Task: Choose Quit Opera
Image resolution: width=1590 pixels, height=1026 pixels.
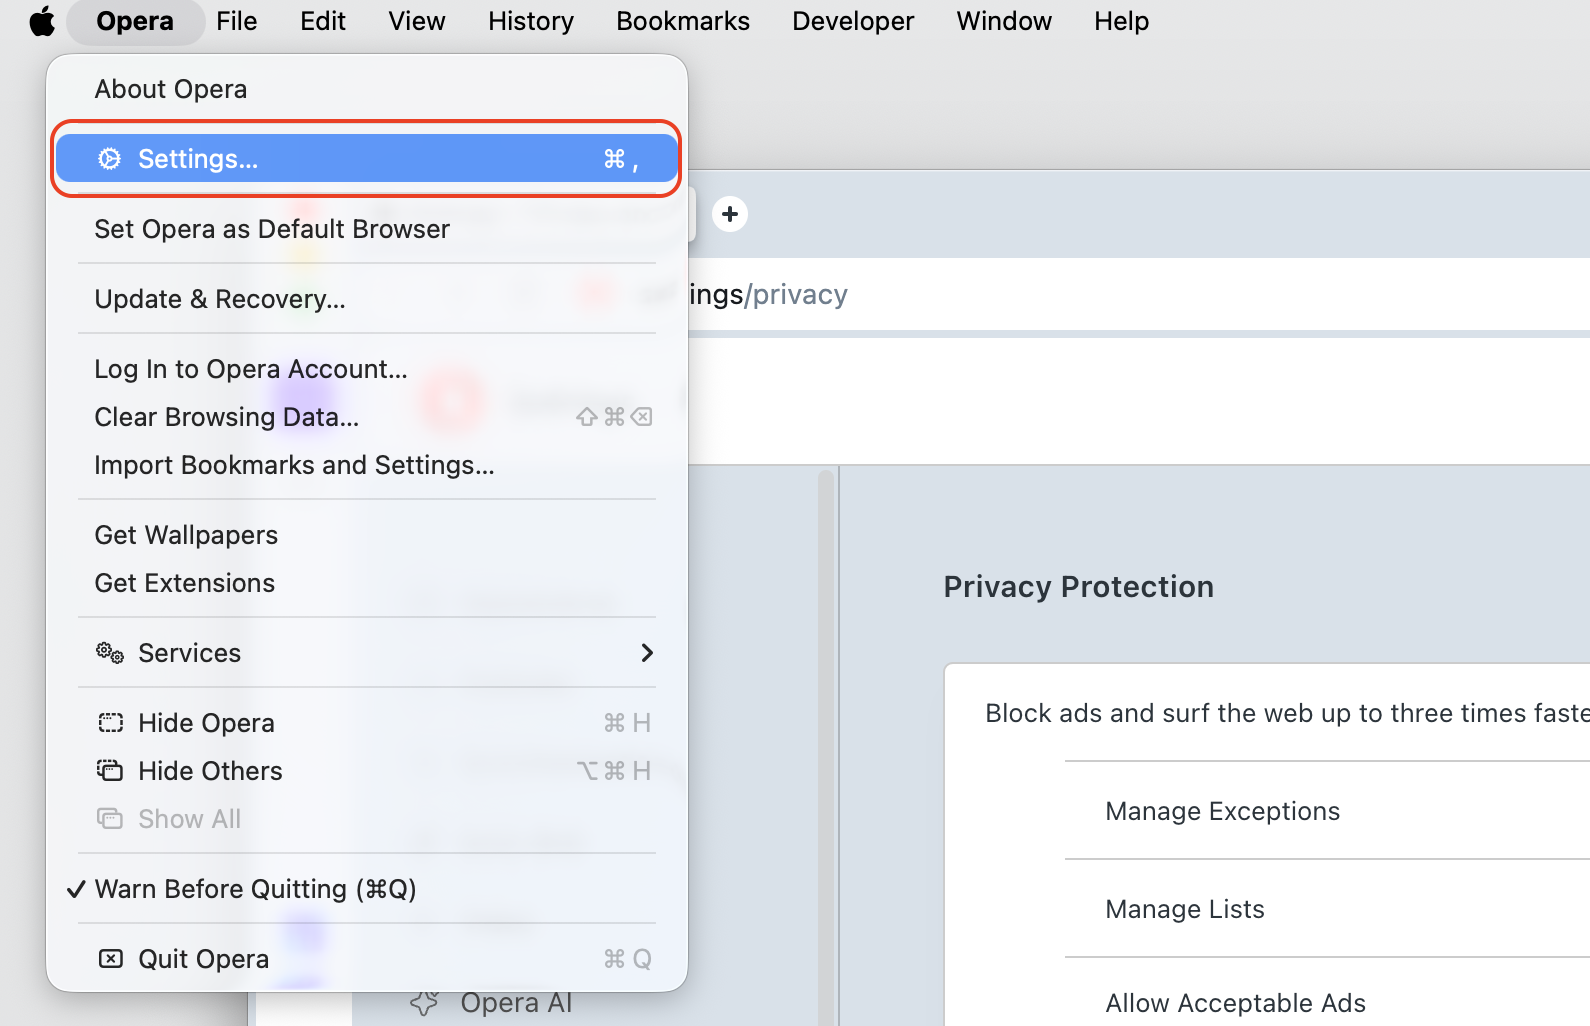Action: (367, 959)
